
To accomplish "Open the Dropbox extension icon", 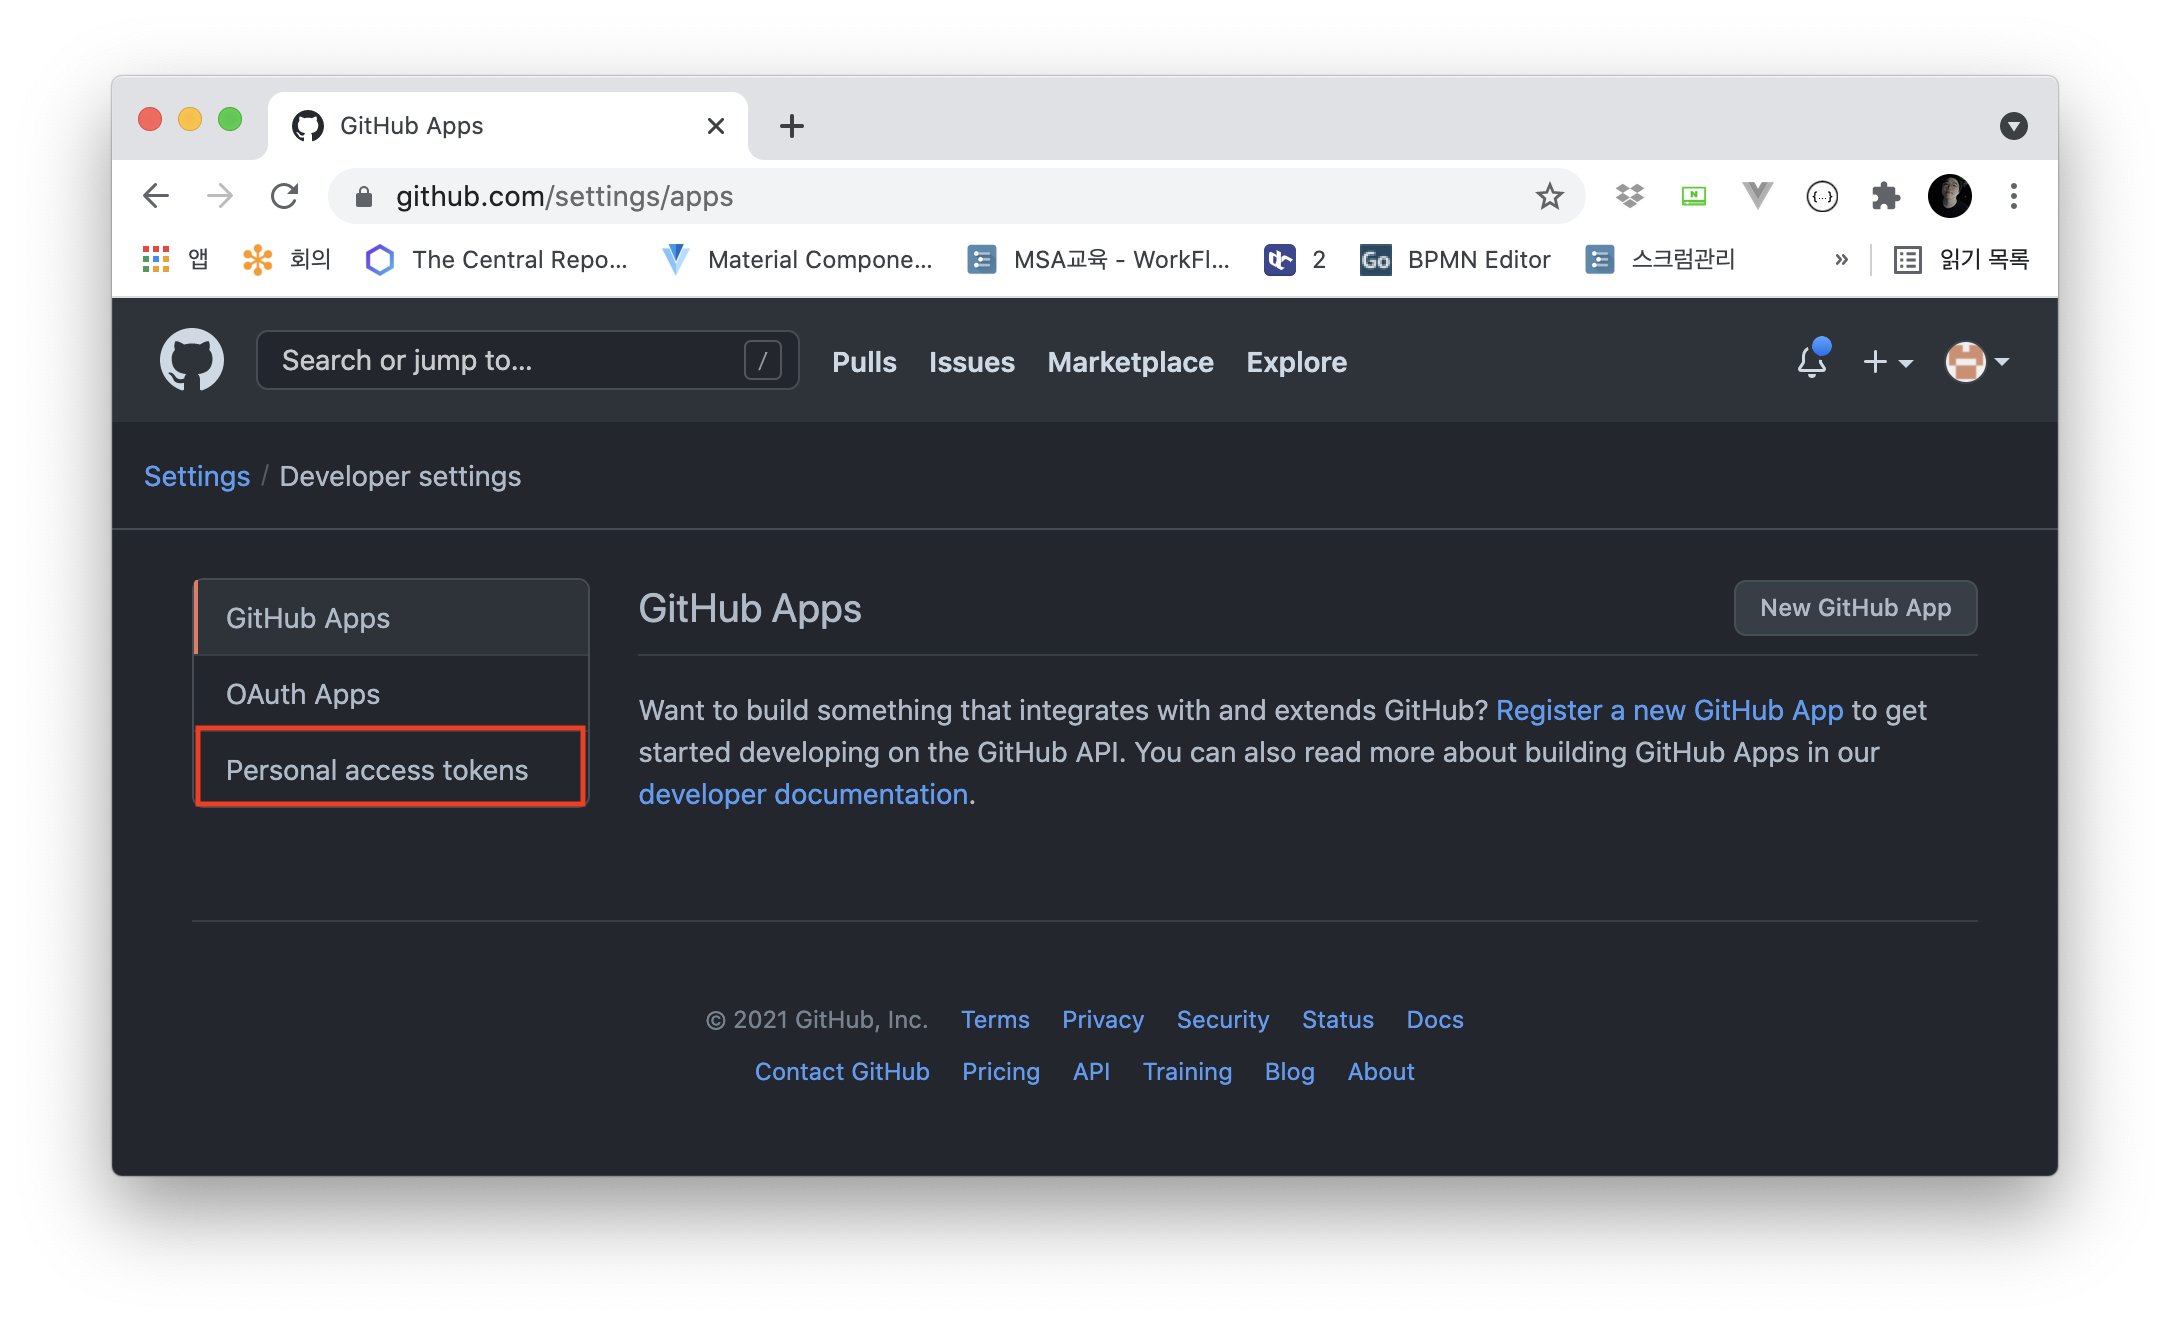I will coord(1630,196).
